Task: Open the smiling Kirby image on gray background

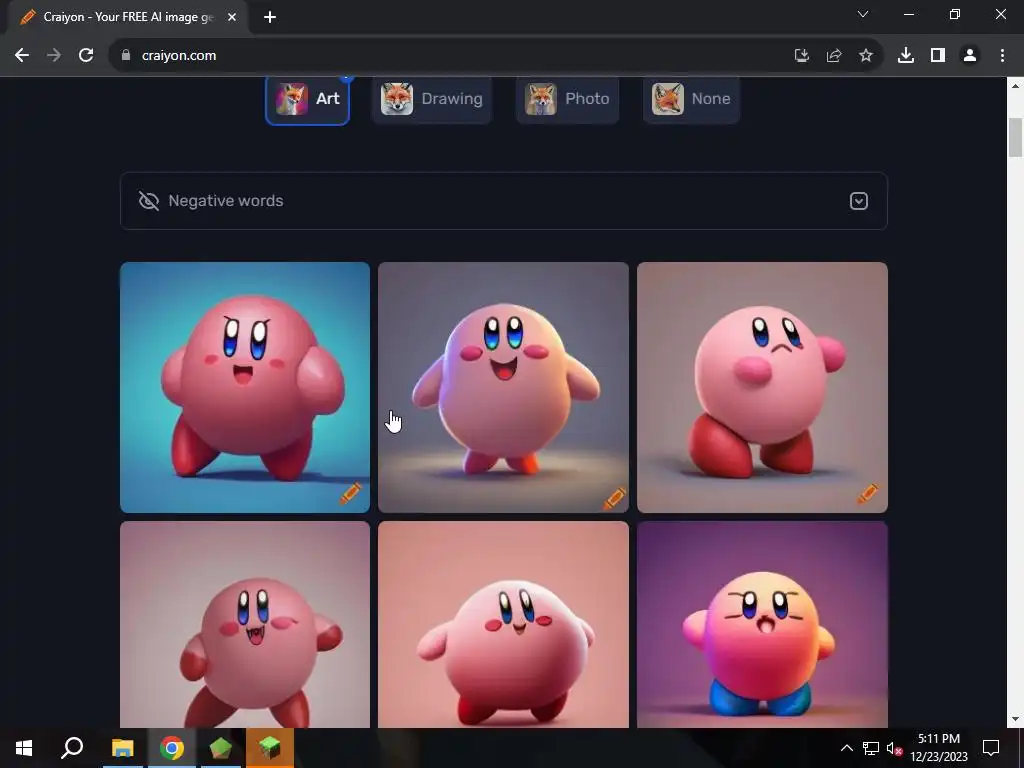Action: tap(504, 387)
